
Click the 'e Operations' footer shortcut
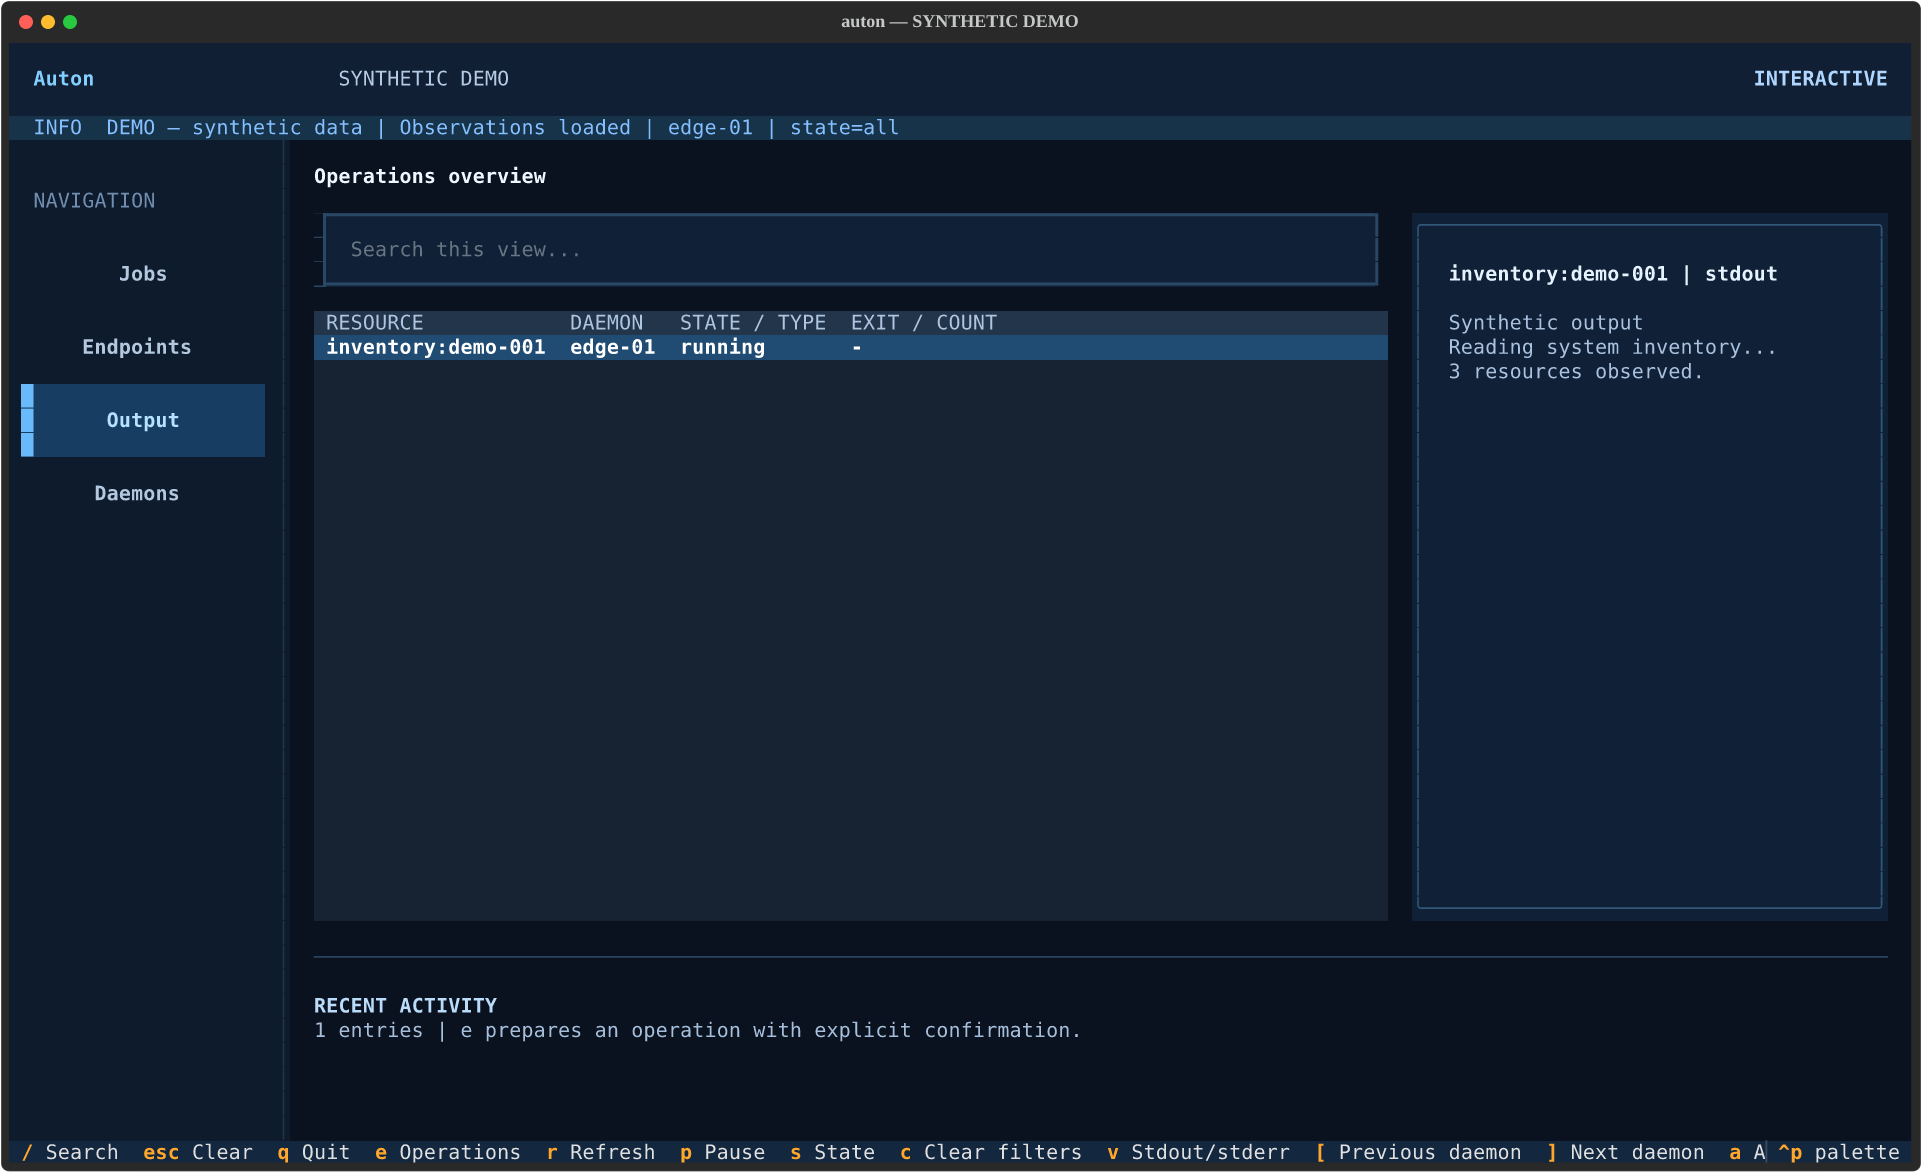pos(448,1152)
